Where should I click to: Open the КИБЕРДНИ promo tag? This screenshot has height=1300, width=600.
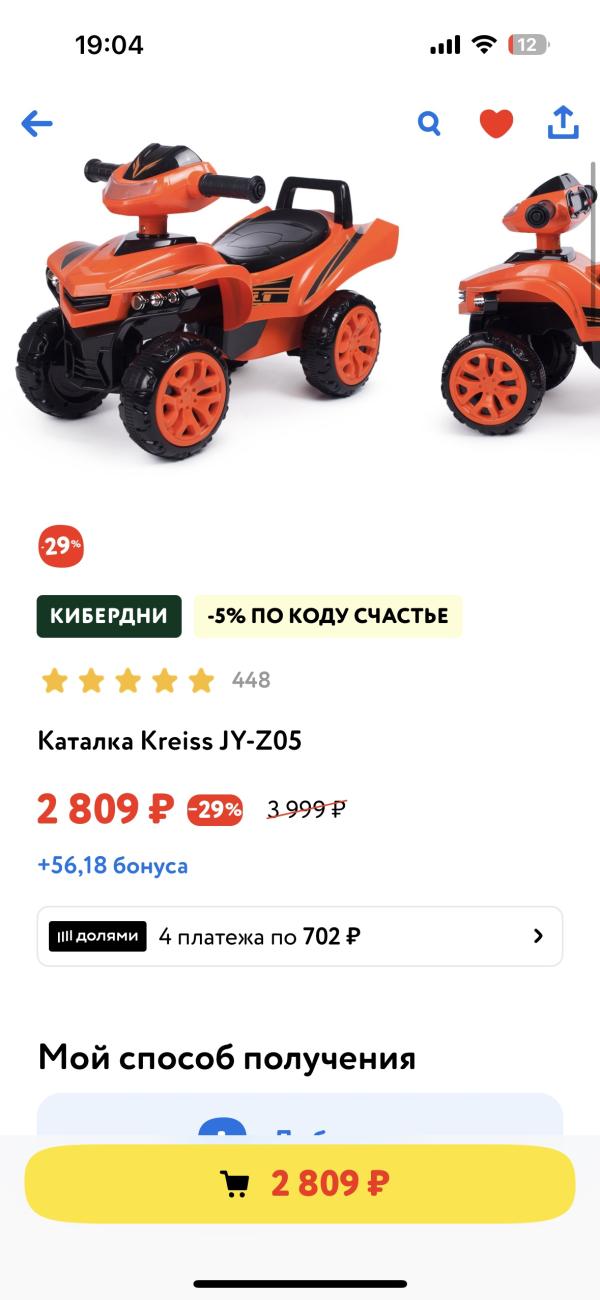(x=109, y=616)
